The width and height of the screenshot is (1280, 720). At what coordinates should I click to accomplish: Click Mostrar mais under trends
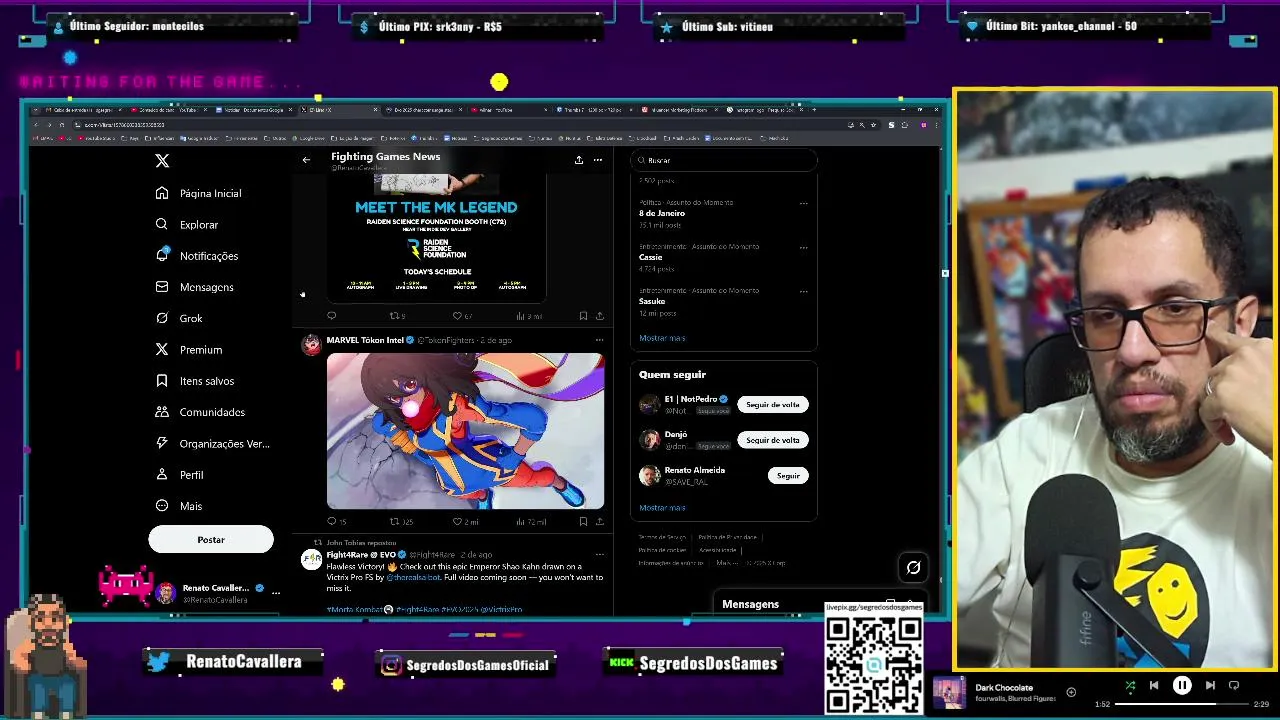click(662, 338)
